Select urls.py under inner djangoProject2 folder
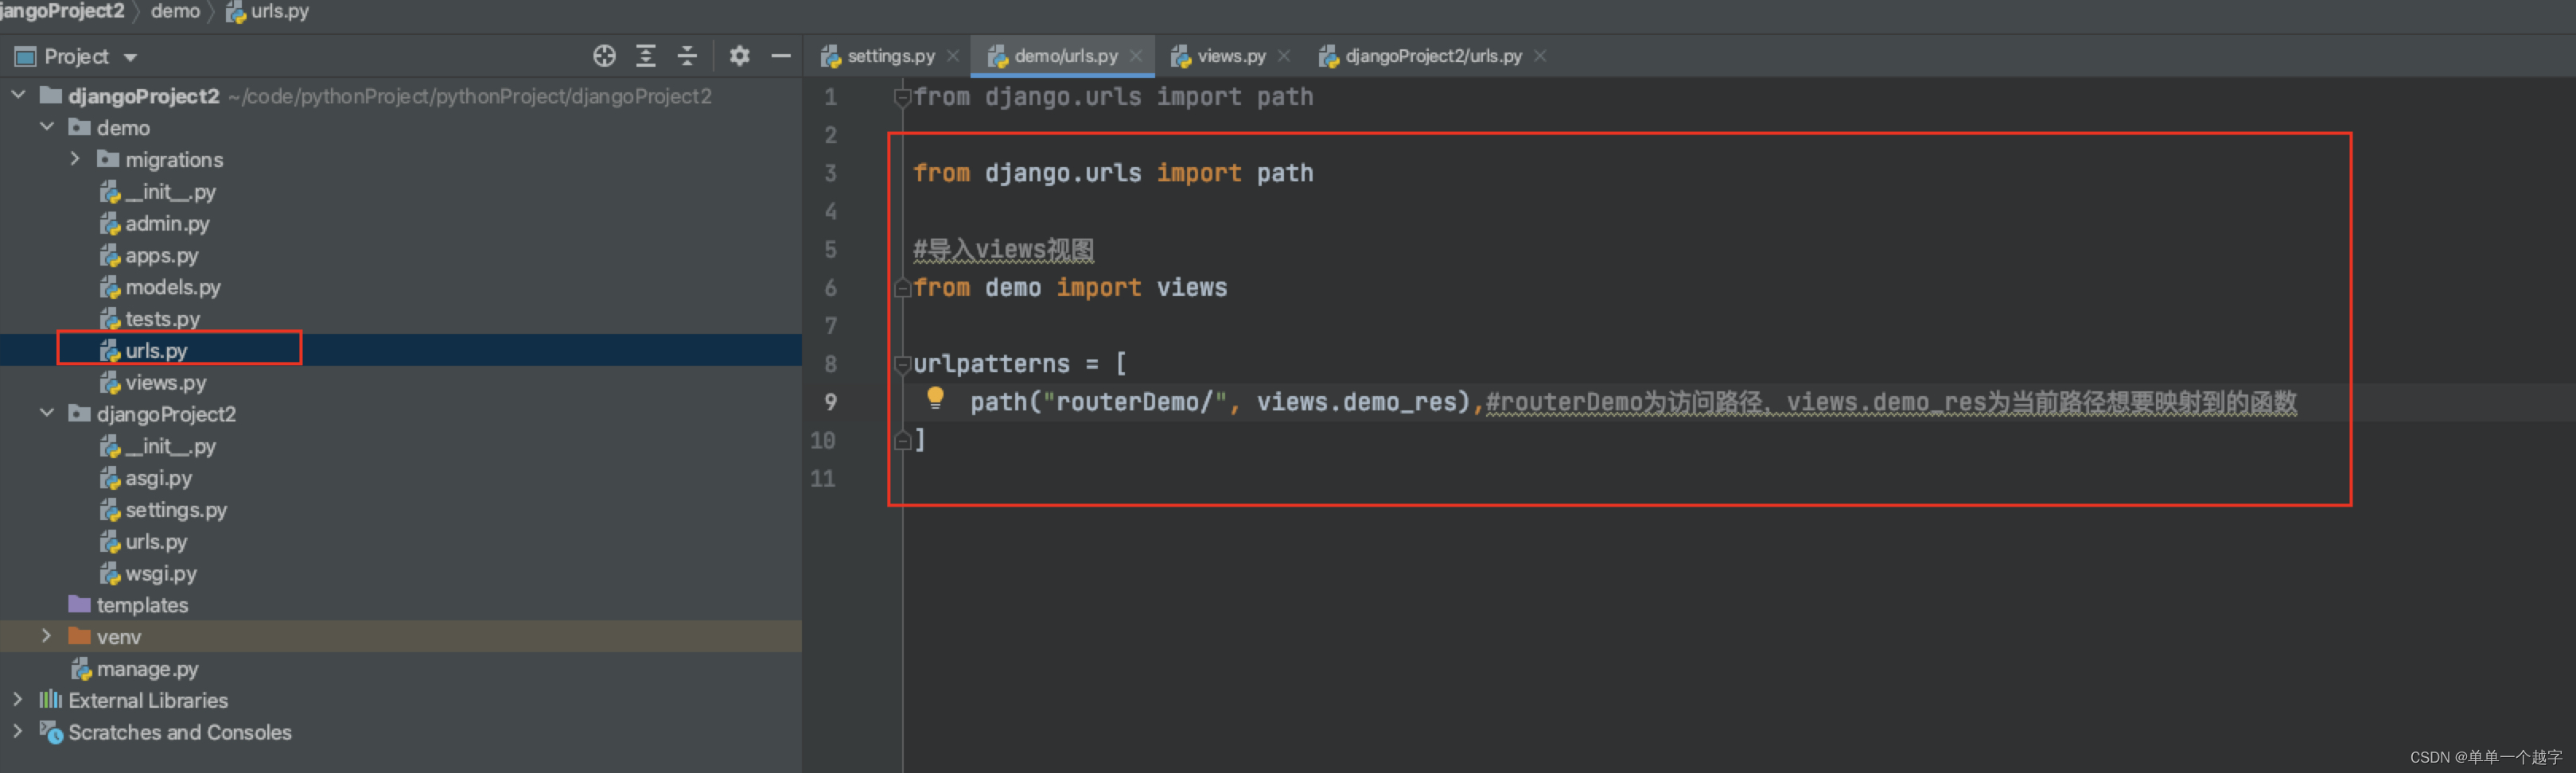This screenshot has width=2576, height=773. tap(156, 541)
